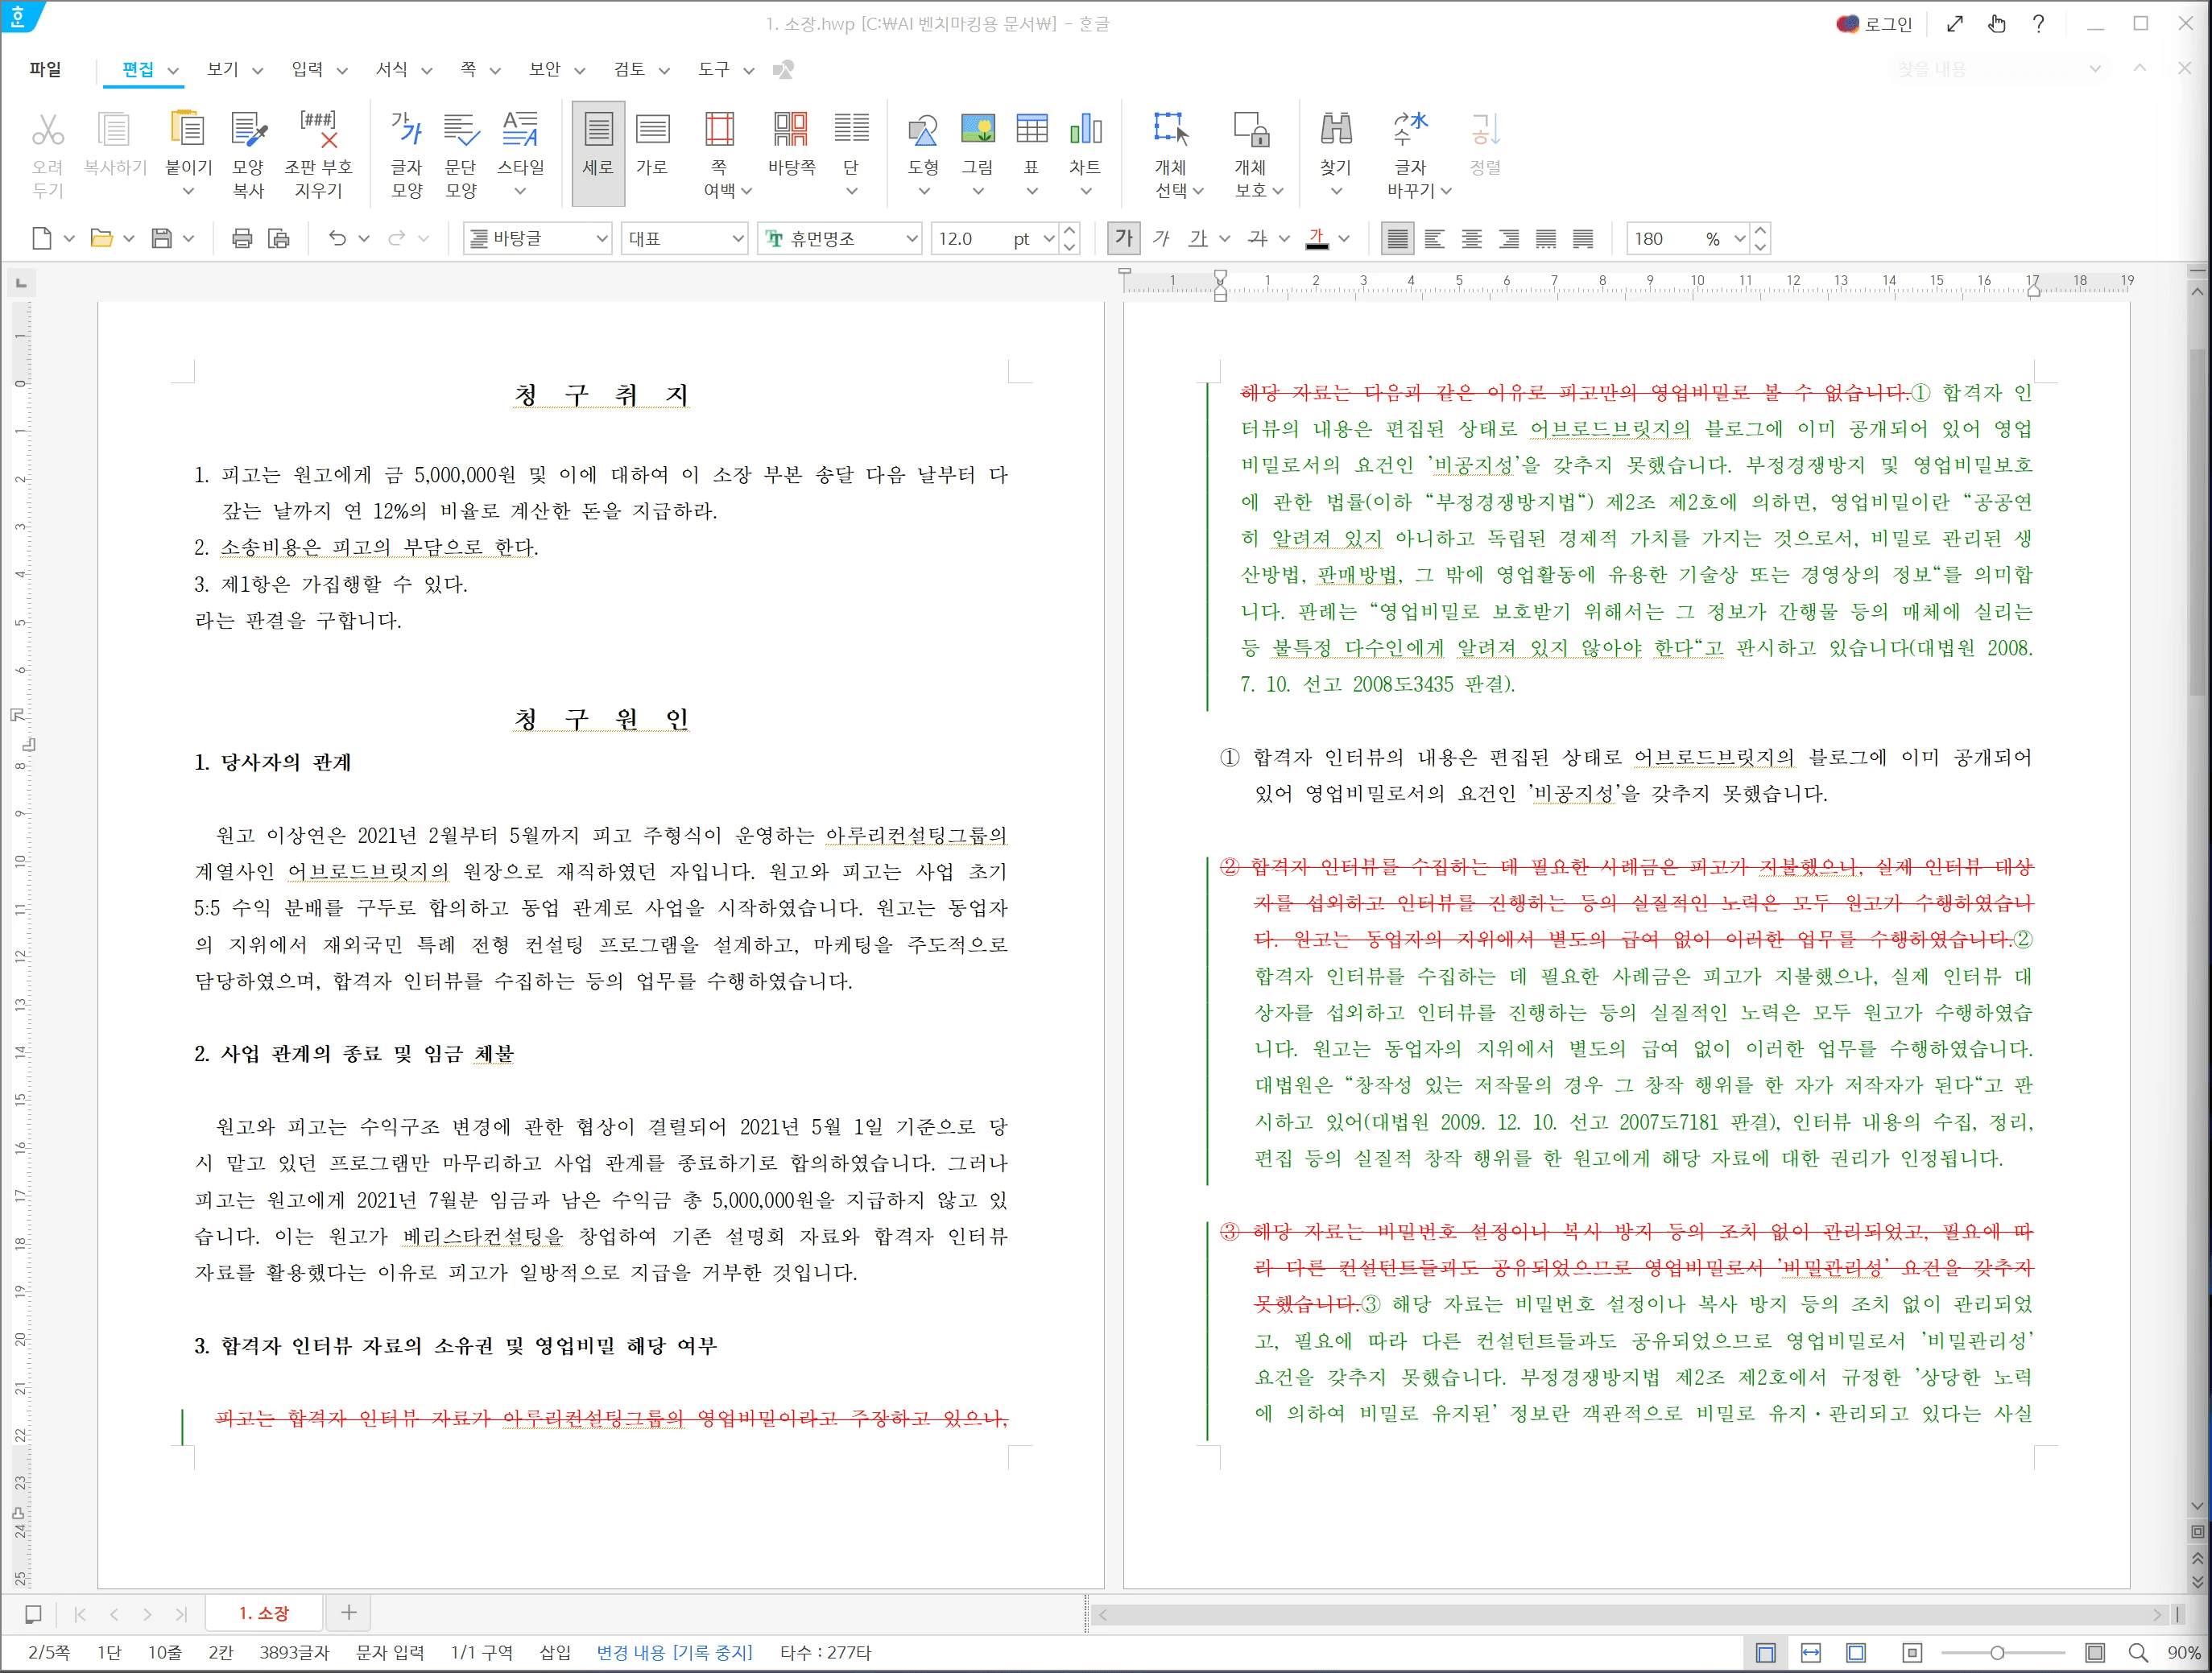
Task: Select the 1. 소장 document tab
Action: click(x=263, y=1613)
